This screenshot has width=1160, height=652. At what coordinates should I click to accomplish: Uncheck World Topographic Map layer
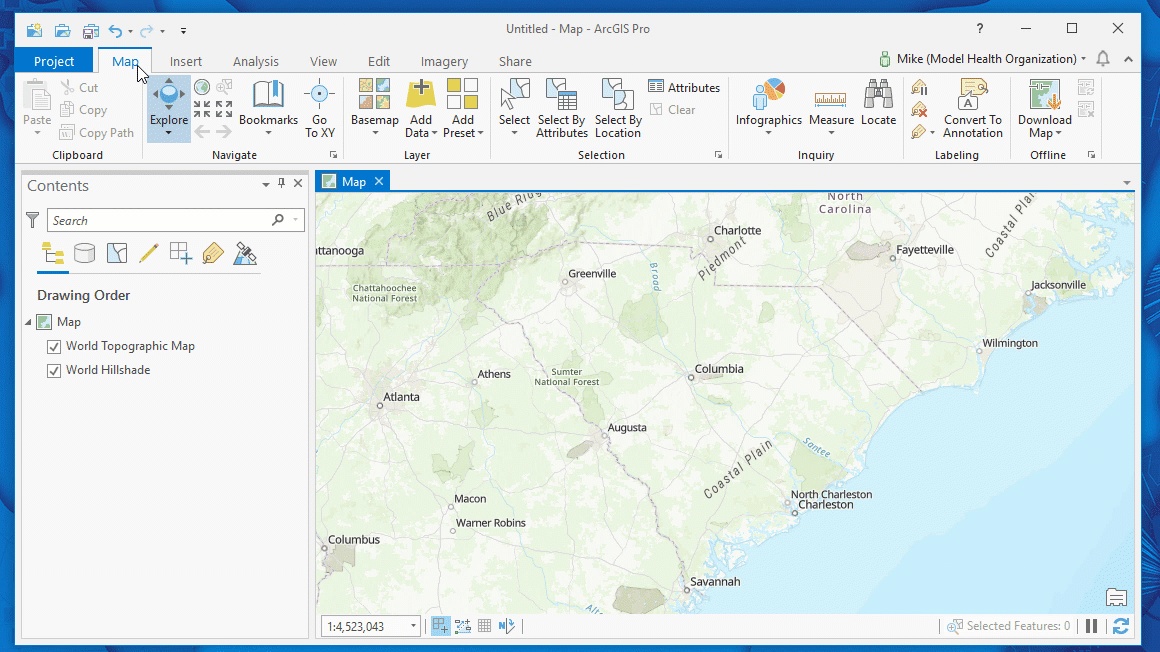pyautogui.click(x=54, y=346)
